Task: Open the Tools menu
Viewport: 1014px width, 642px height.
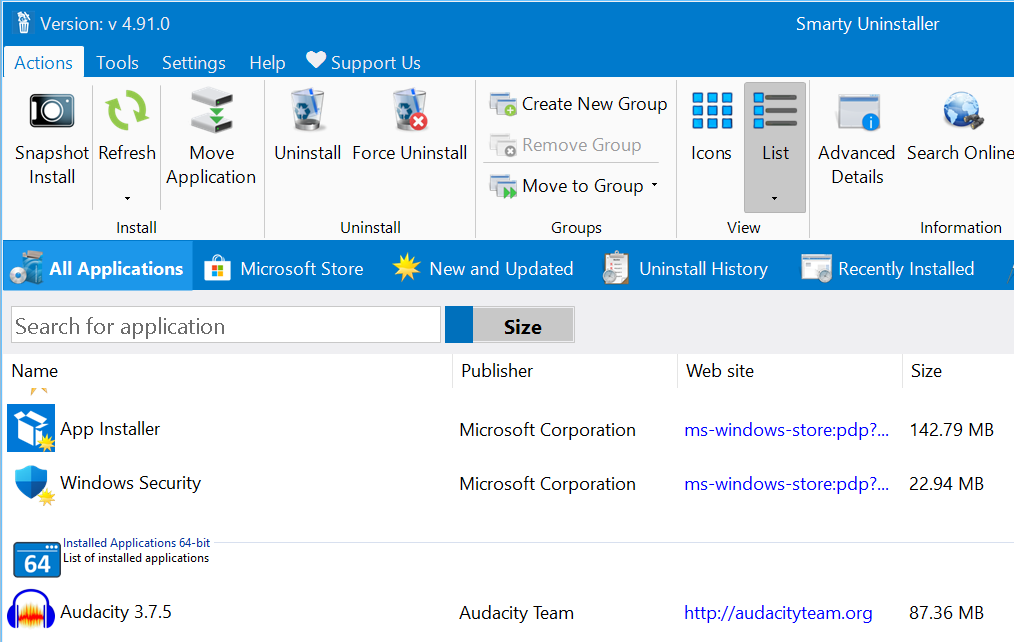Action: pyautogui.click(x=117, y=62)
